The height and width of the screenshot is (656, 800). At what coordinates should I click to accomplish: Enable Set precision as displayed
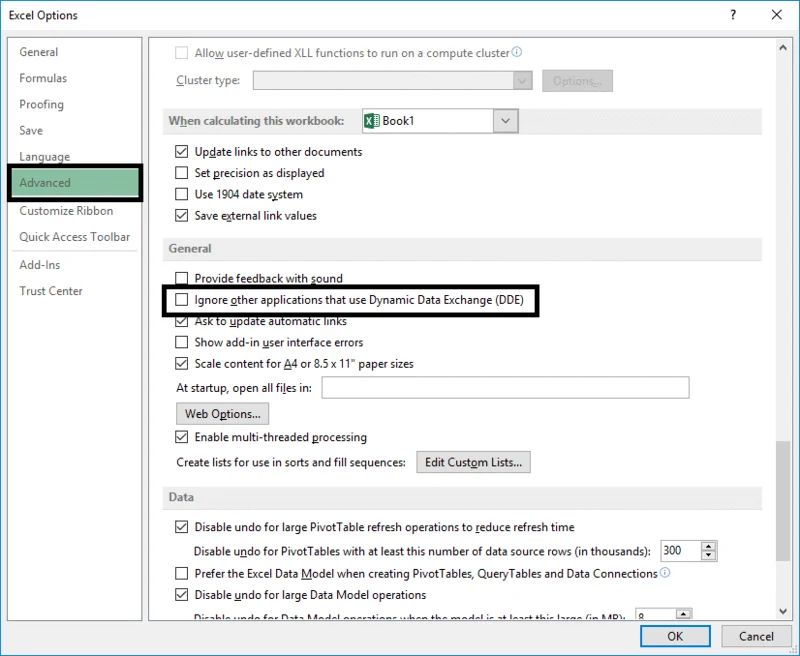pos(181,173)
